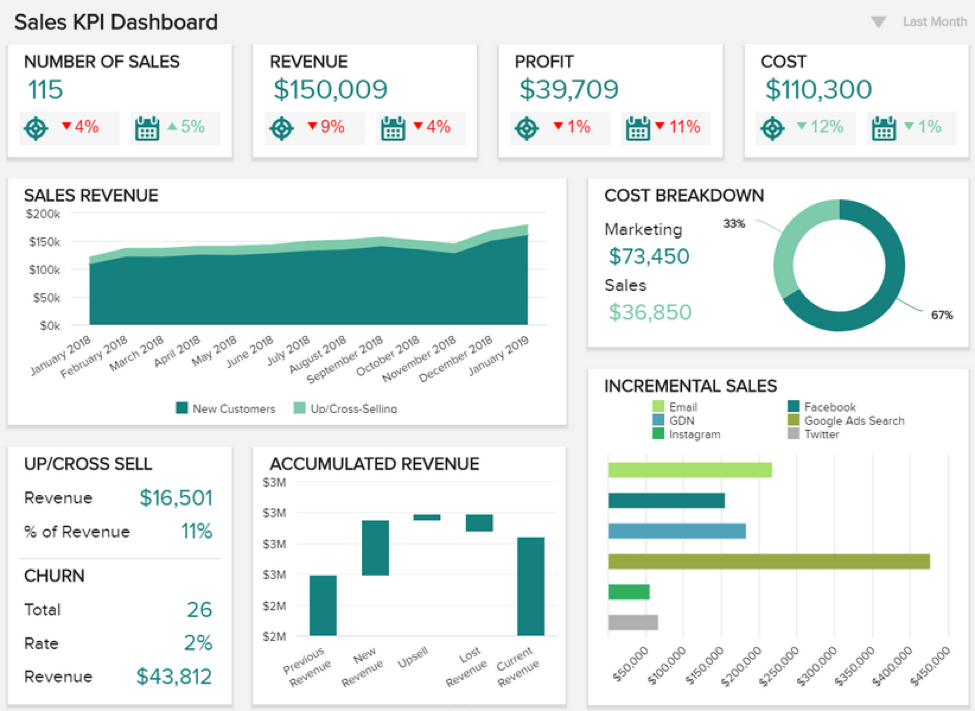This screenshot has height=711, width=975.
Task: Open the Last Month filter dropdown arrow
Action: (x=878, y=22)
